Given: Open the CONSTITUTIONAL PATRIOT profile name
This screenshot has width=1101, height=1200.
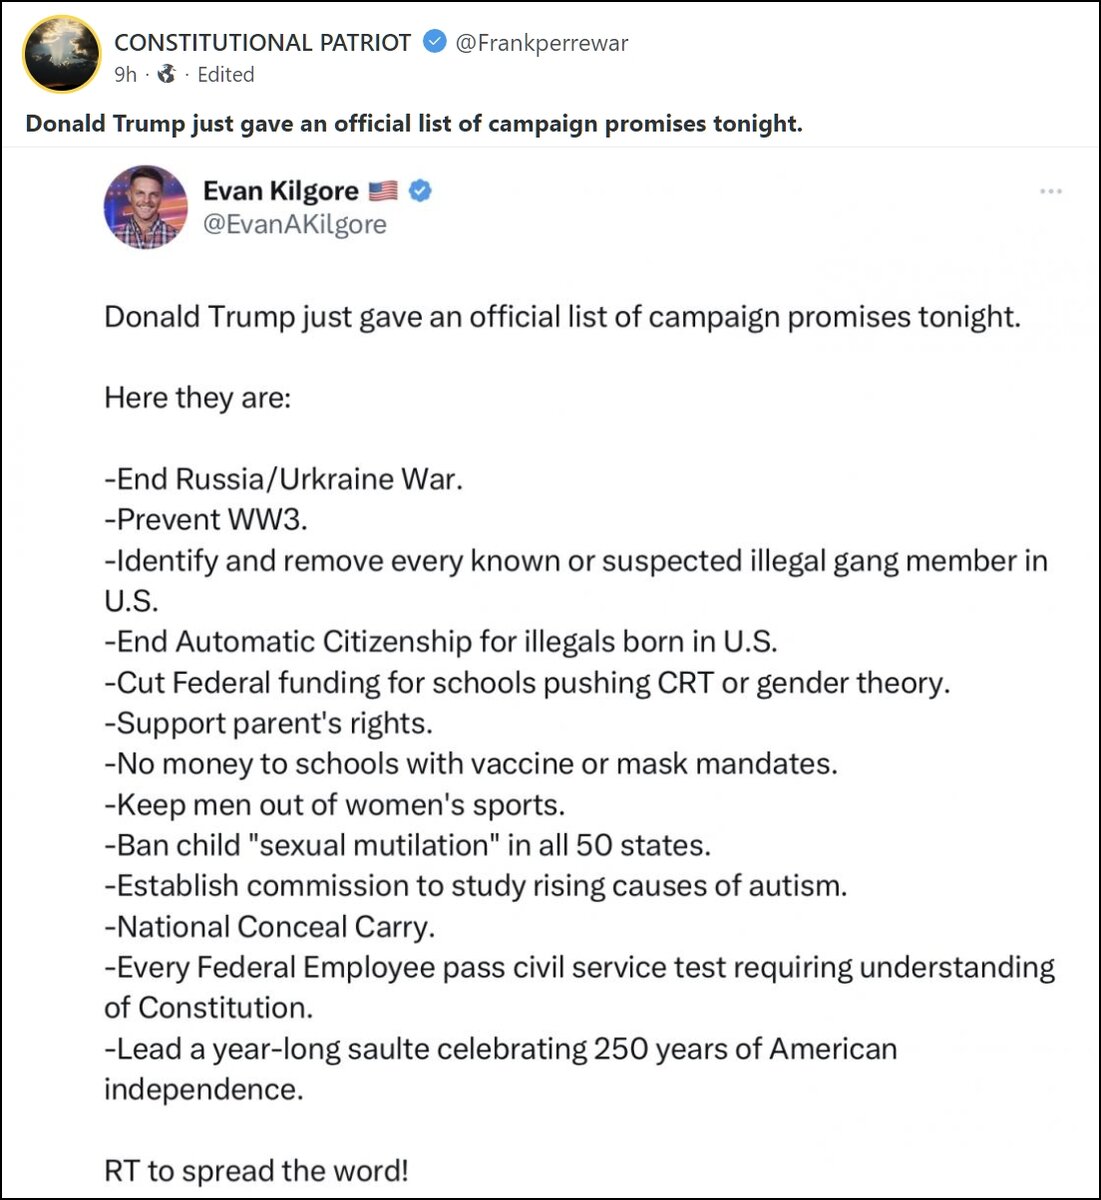Looking at the screenshot, I should (262, 43).
